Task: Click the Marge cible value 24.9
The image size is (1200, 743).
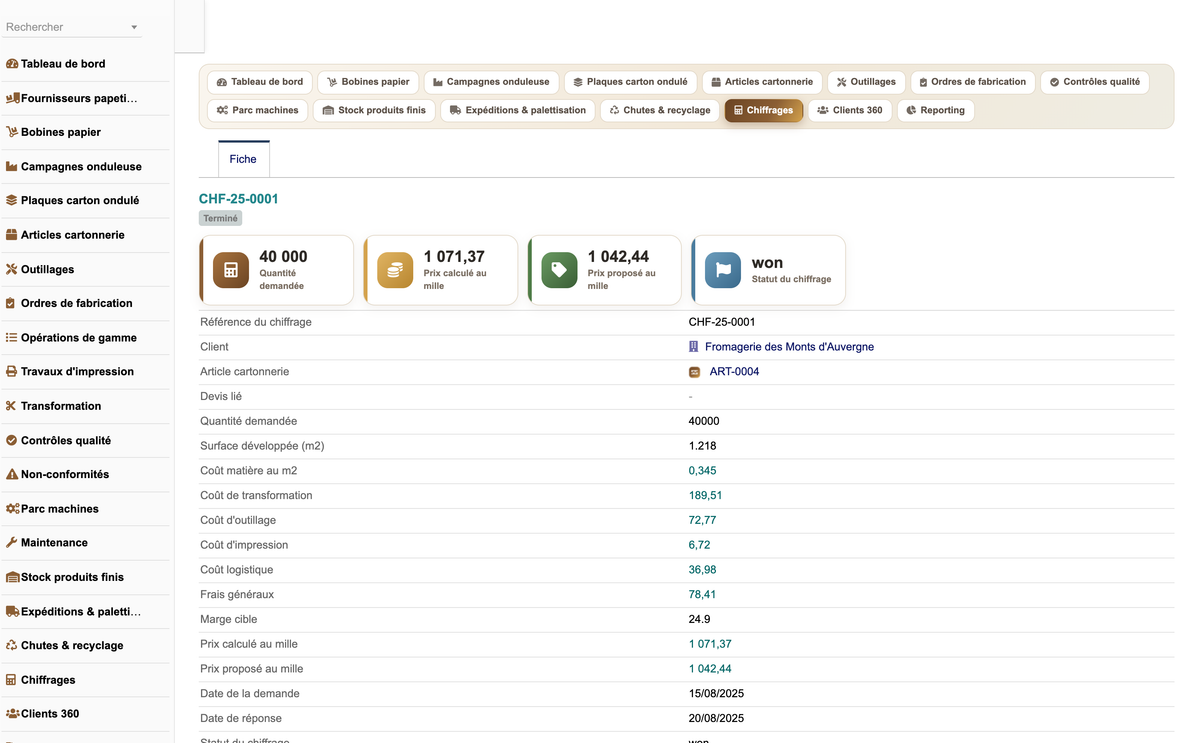Action: [700, 620]
